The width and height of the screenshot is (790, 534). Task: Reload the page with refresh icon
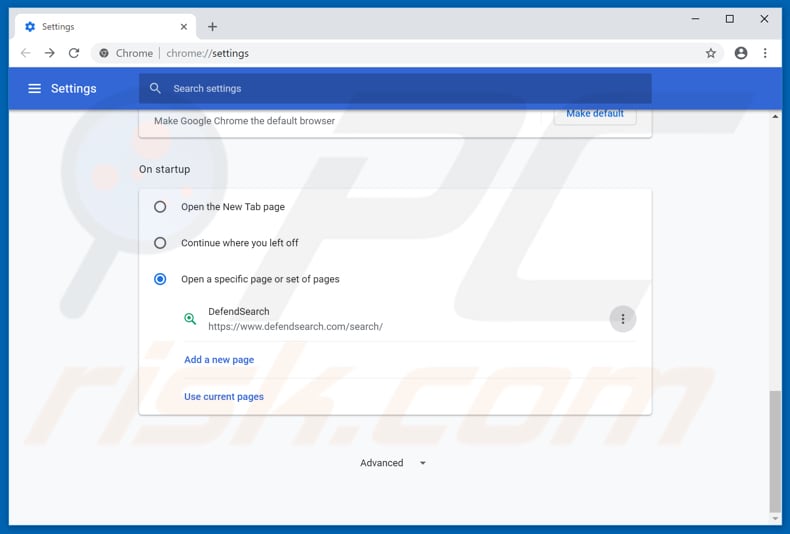[74, 53]
